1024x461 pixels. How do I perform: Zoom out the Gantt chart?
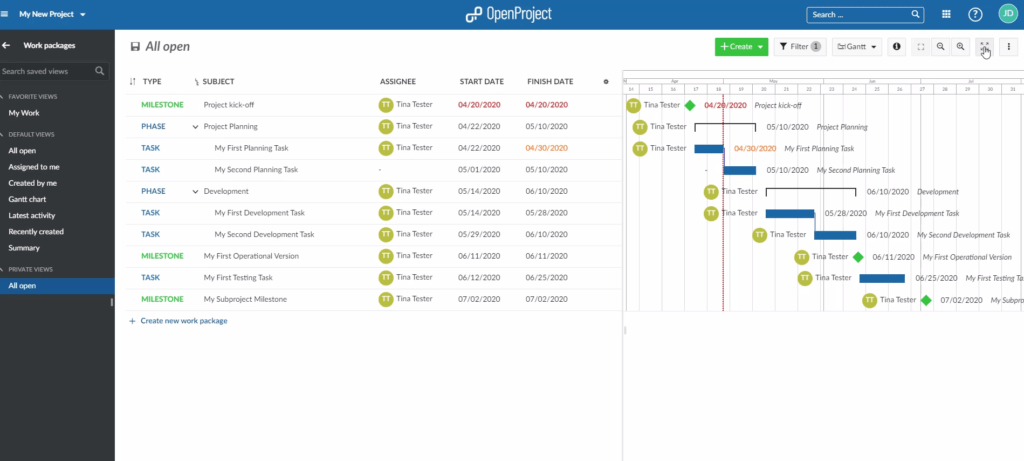tap(940, 47)
